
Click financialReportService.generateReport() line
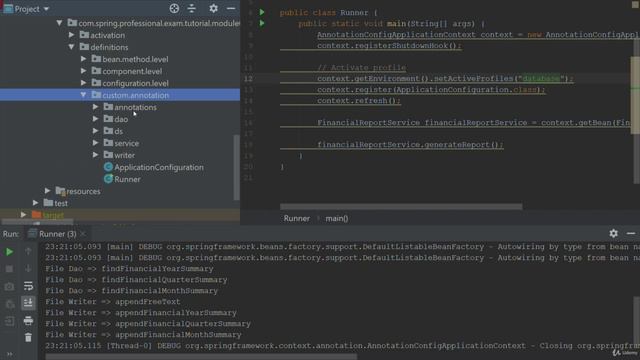click(x=410, y=144)
